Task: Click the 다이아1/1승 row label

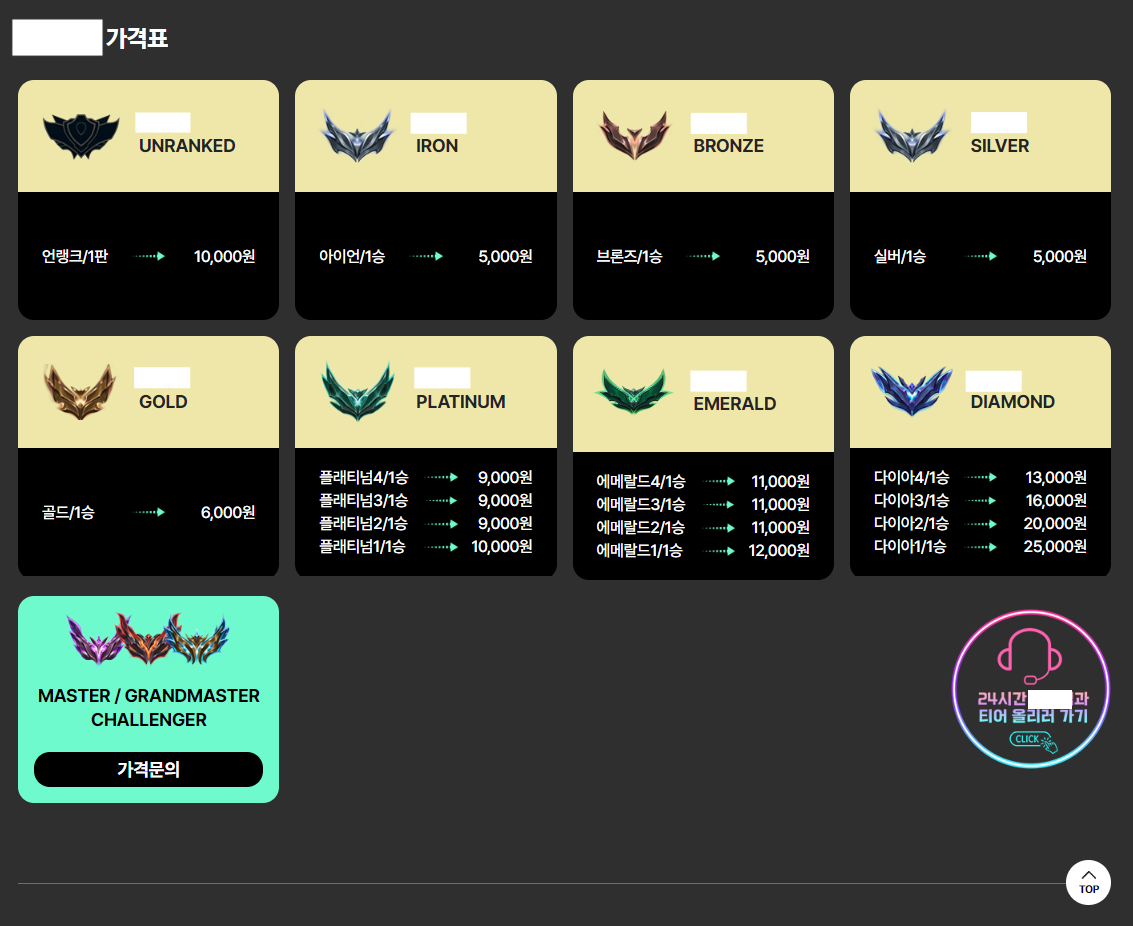Action: [910, 547]
